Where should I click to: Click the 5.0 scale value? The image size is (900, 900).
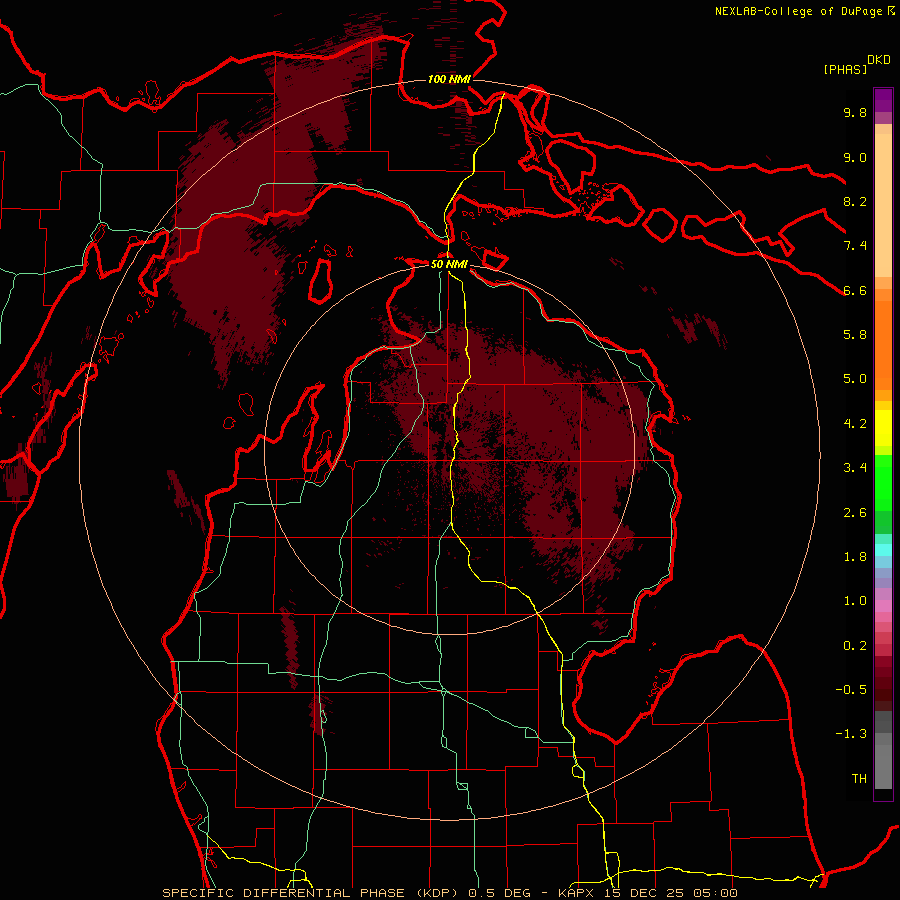pos(855,379)
